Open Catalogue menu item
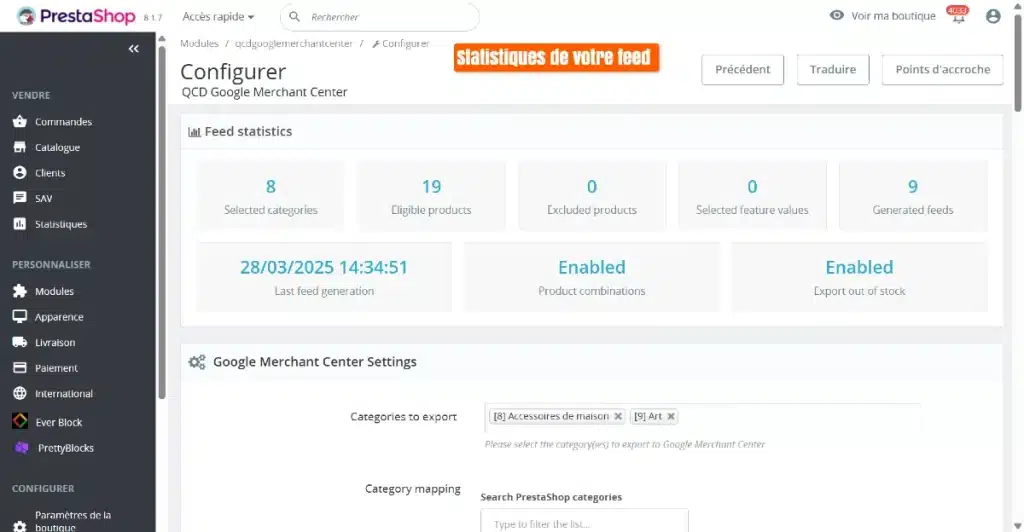Image resolution: width=1024 pixels, height=532 pixels. 57,148
